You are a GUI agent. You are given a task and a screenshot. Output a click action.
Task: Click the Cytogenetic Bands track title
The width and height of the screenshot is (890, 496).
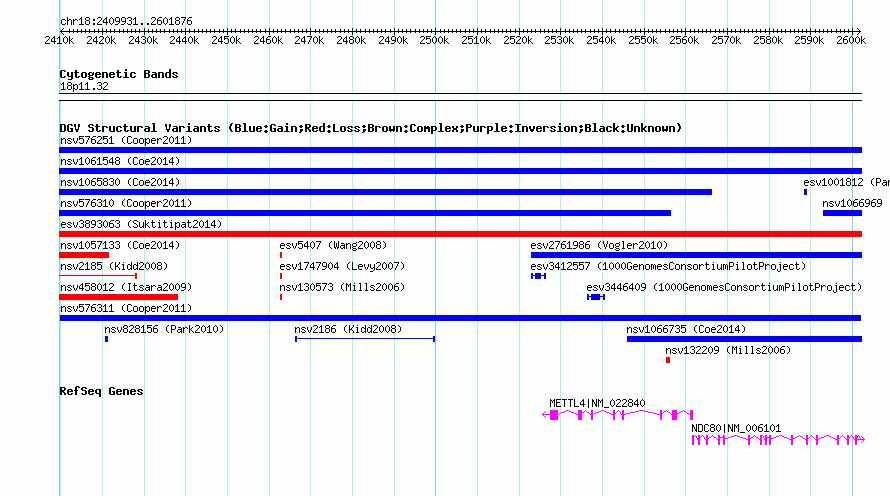[x=119, y=74]
